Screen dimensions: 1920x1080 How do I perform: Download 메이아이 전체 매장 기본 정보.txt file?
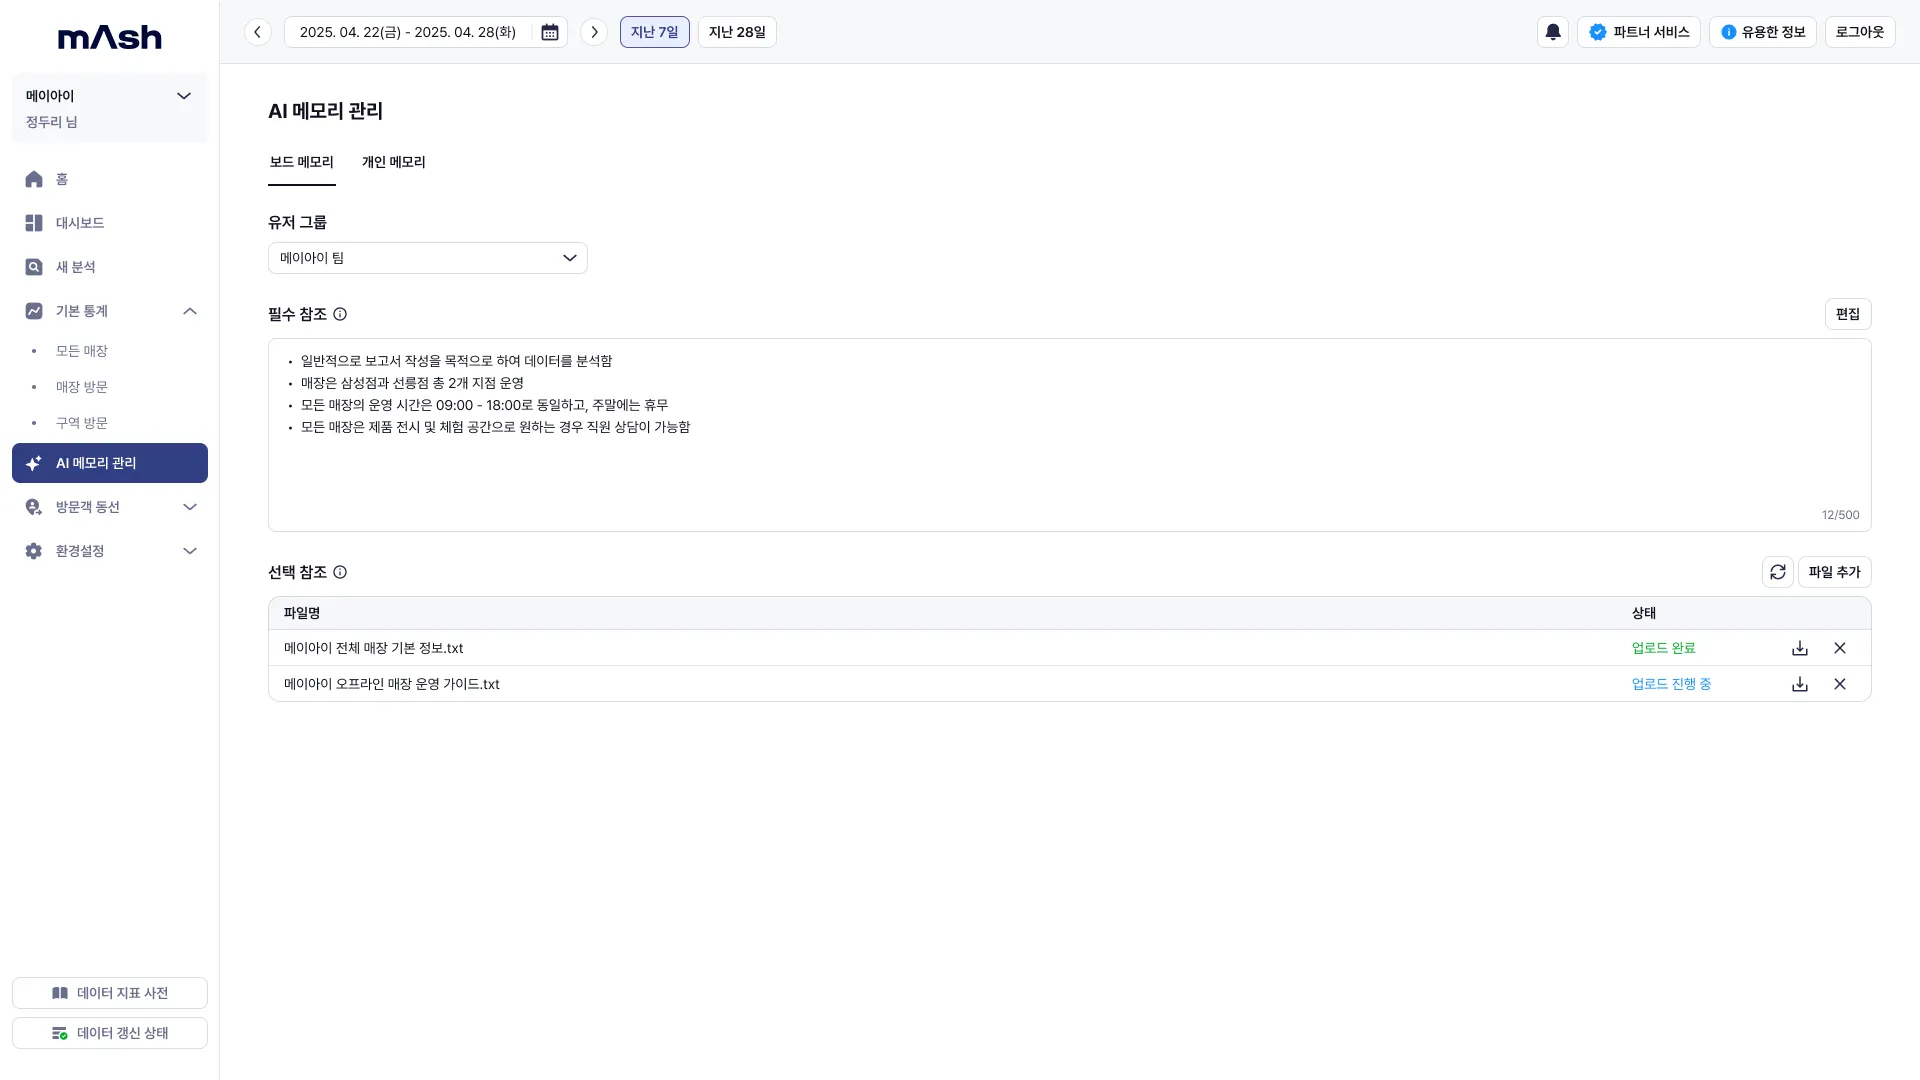[x=1800, y=648]
